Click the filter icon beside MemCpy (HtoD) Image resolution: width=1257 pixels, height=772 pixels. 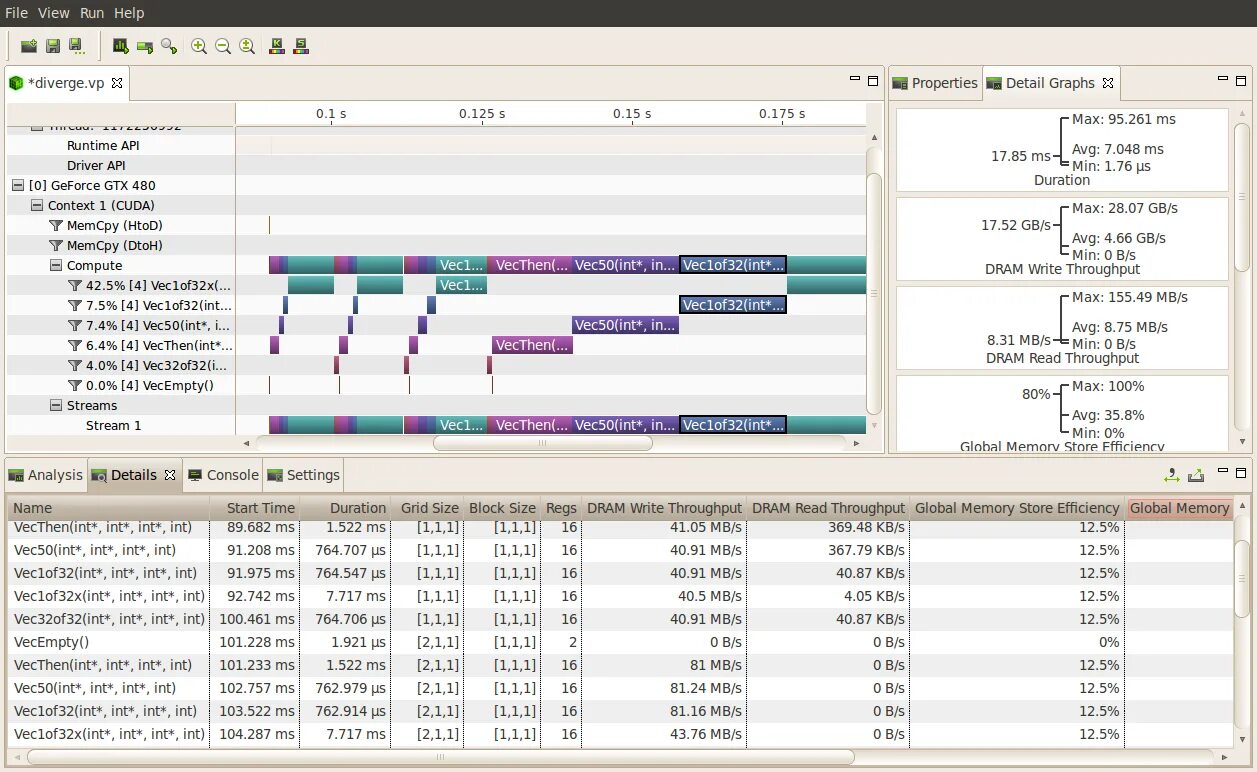click(x=56, y=225)
